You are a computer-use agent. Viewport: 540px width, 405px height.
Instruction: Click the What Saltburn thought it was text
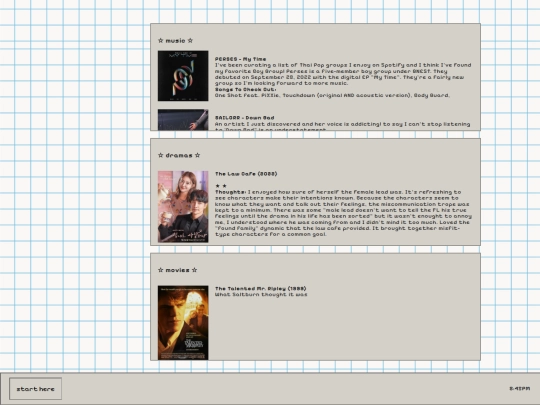(261, 295)
